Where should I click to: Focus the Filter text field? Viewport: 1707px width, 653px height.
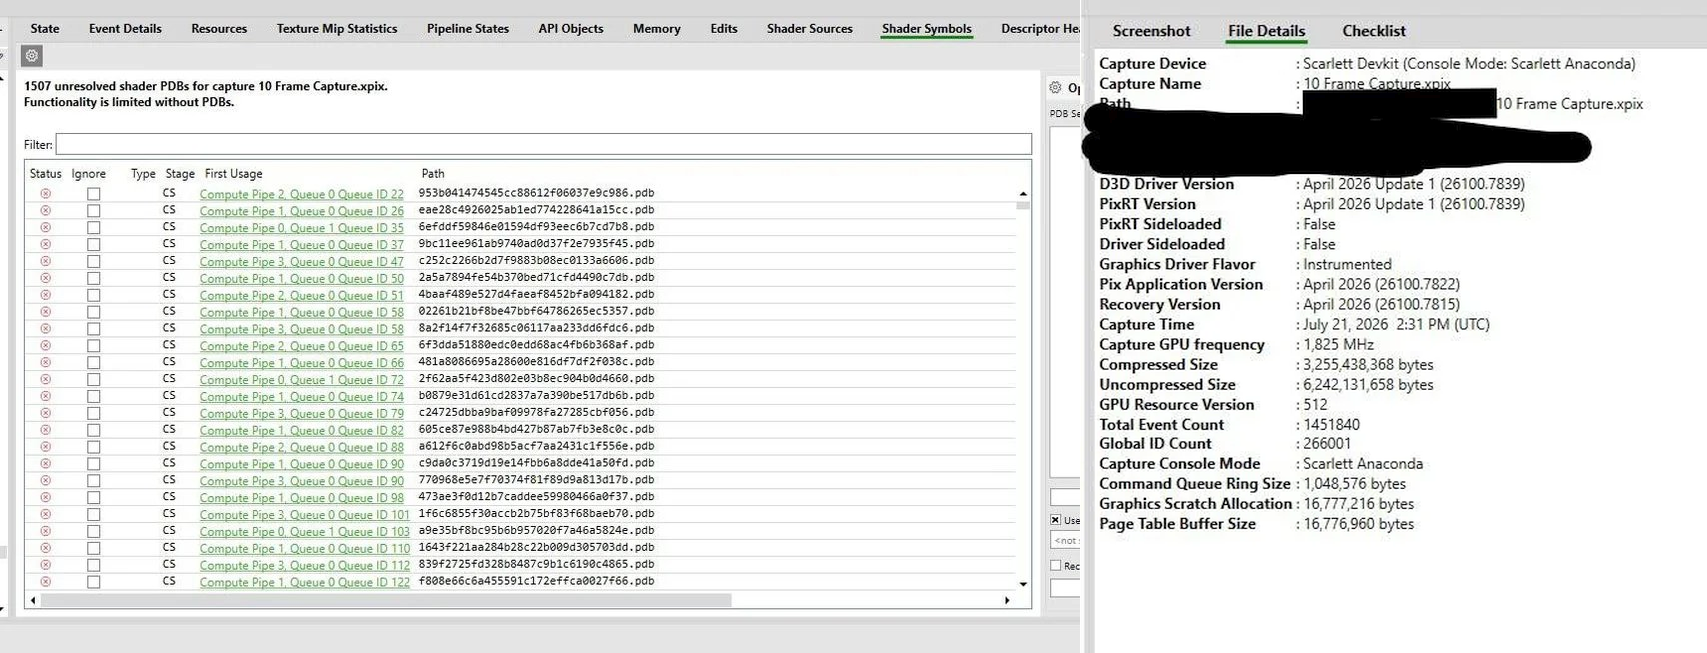tap(543, 144)
